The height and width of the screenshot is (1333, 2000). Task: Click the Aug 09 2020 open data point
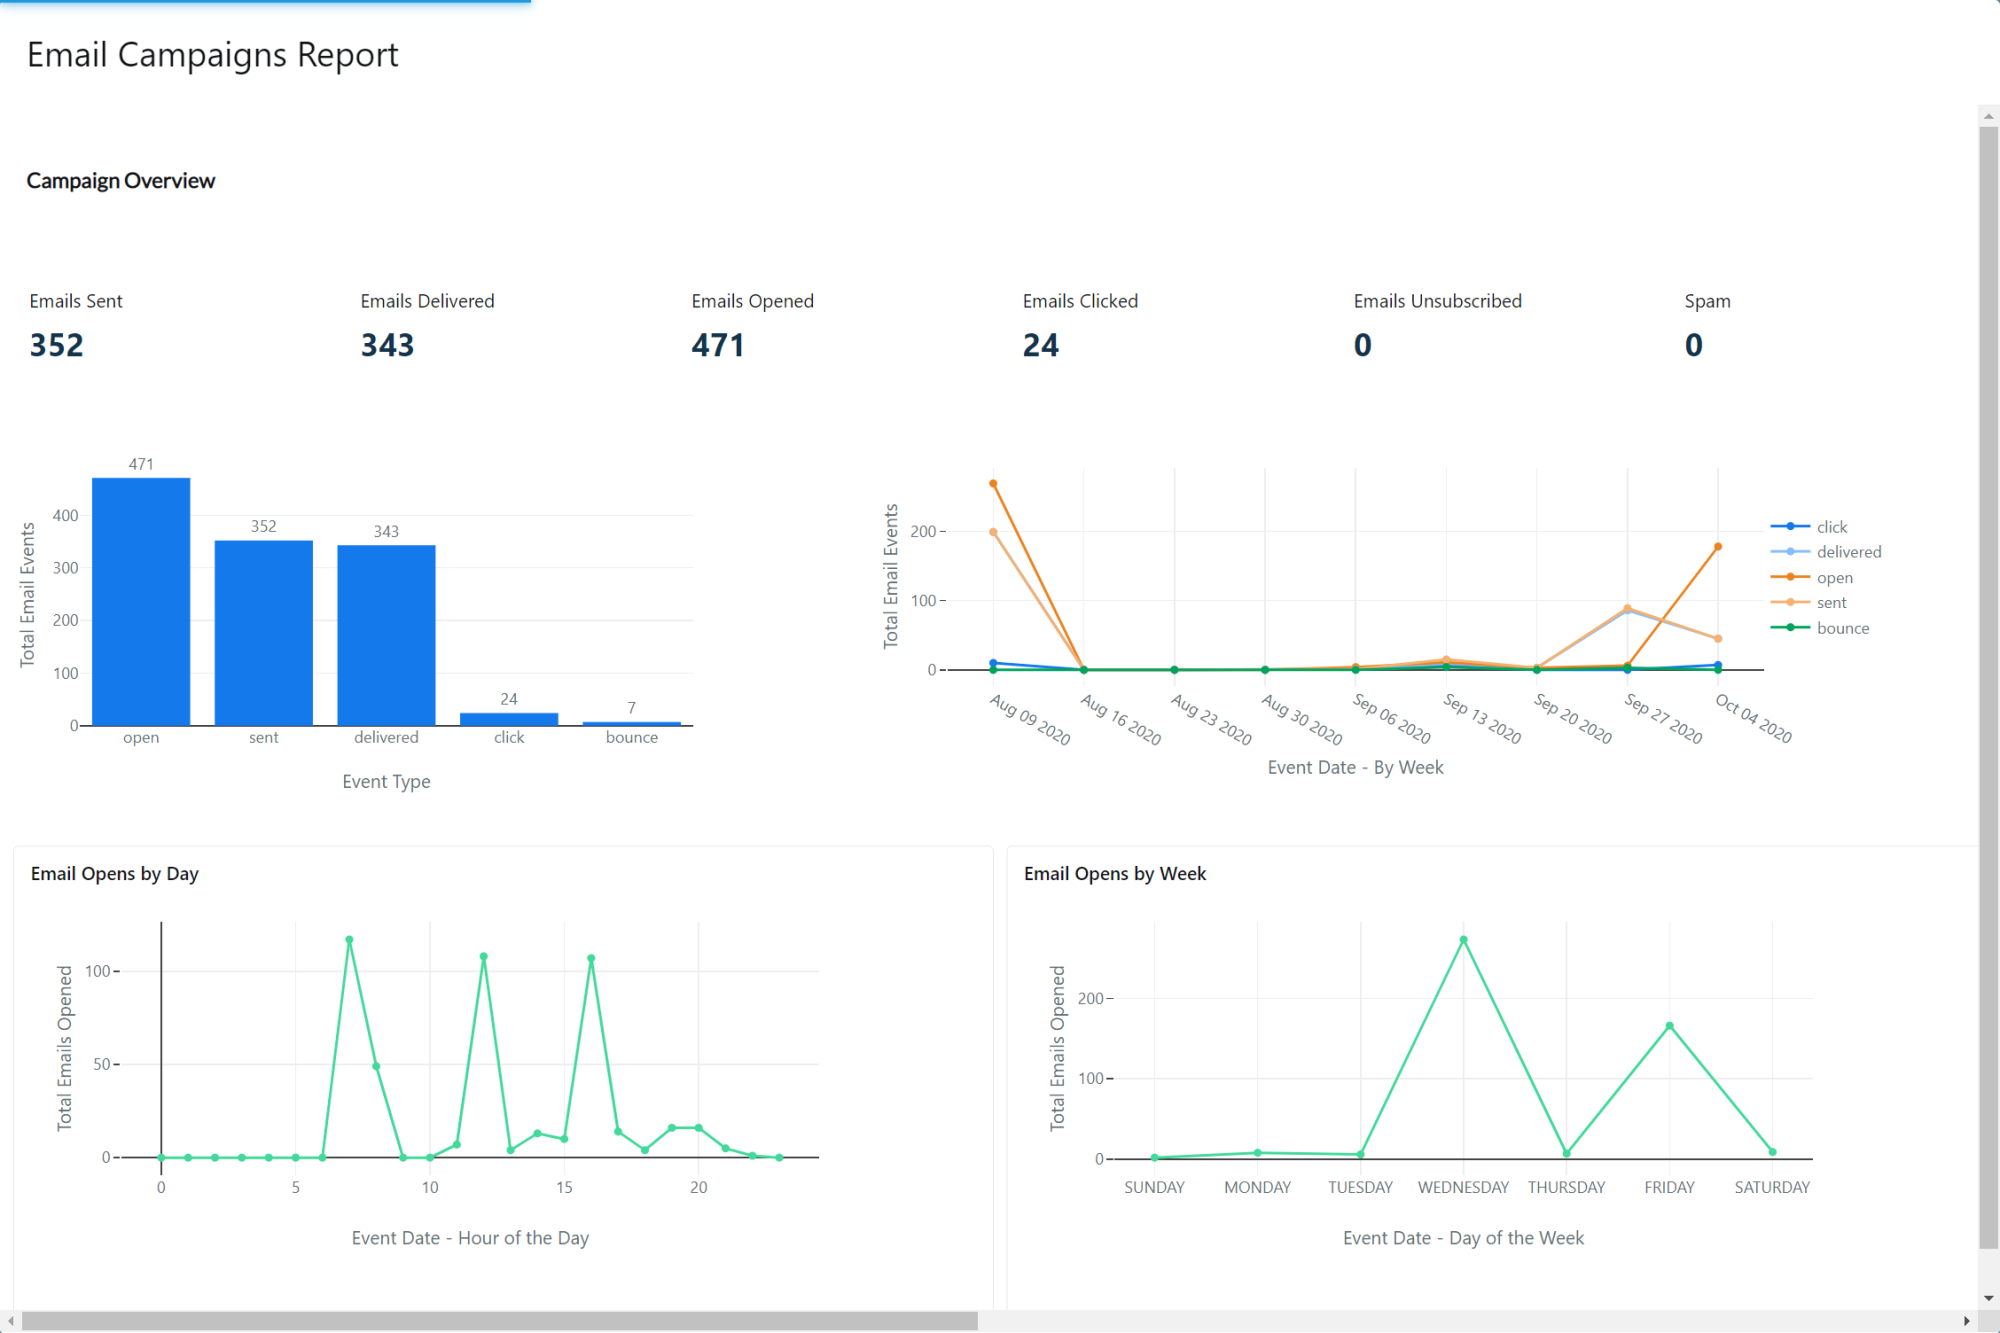tap(993, 484)
